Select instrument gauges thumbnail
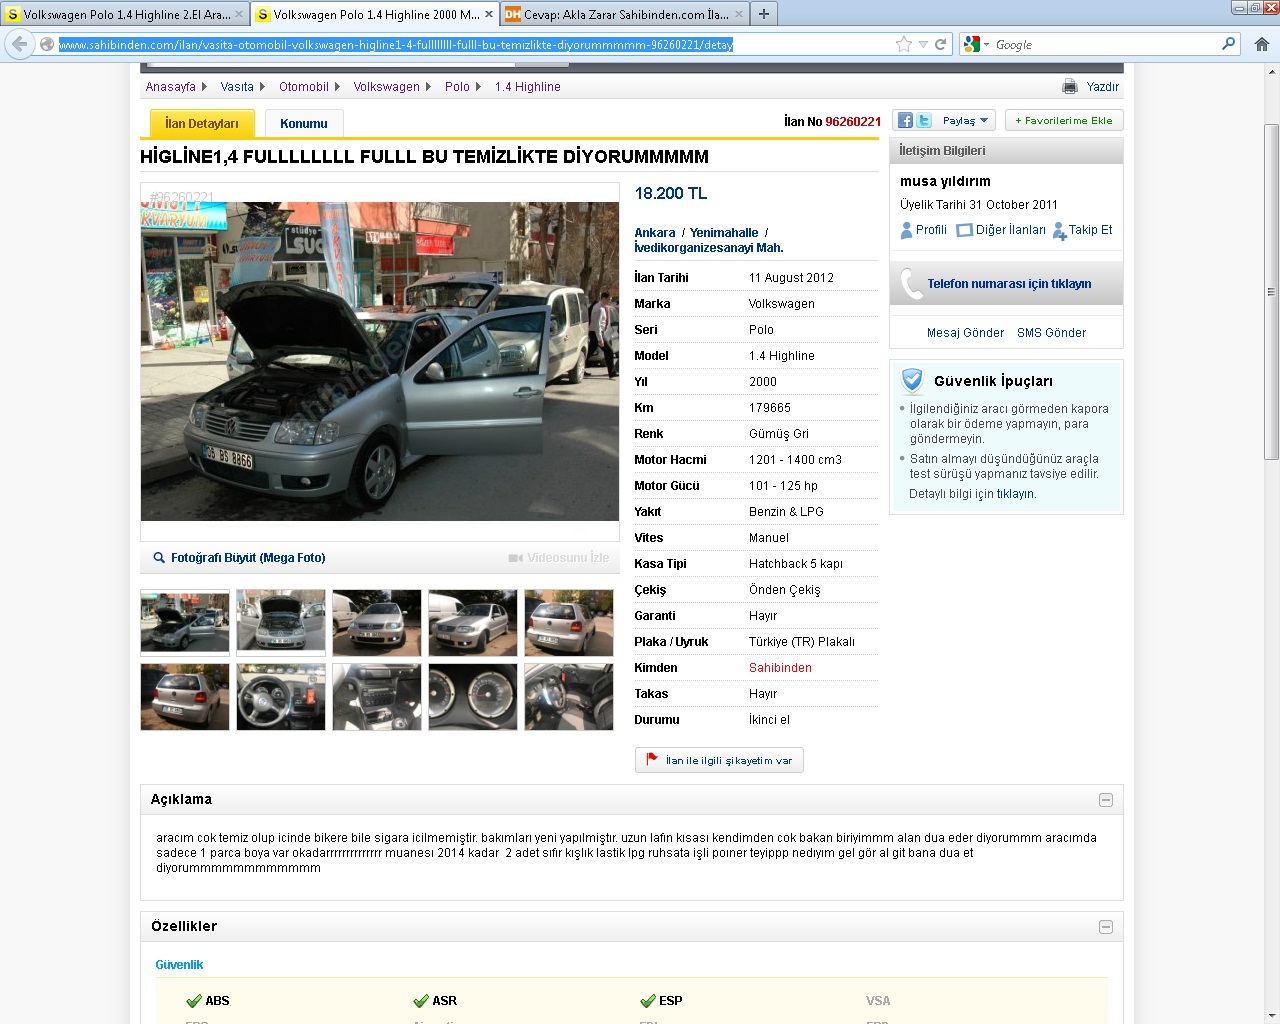 pos(473,697)
